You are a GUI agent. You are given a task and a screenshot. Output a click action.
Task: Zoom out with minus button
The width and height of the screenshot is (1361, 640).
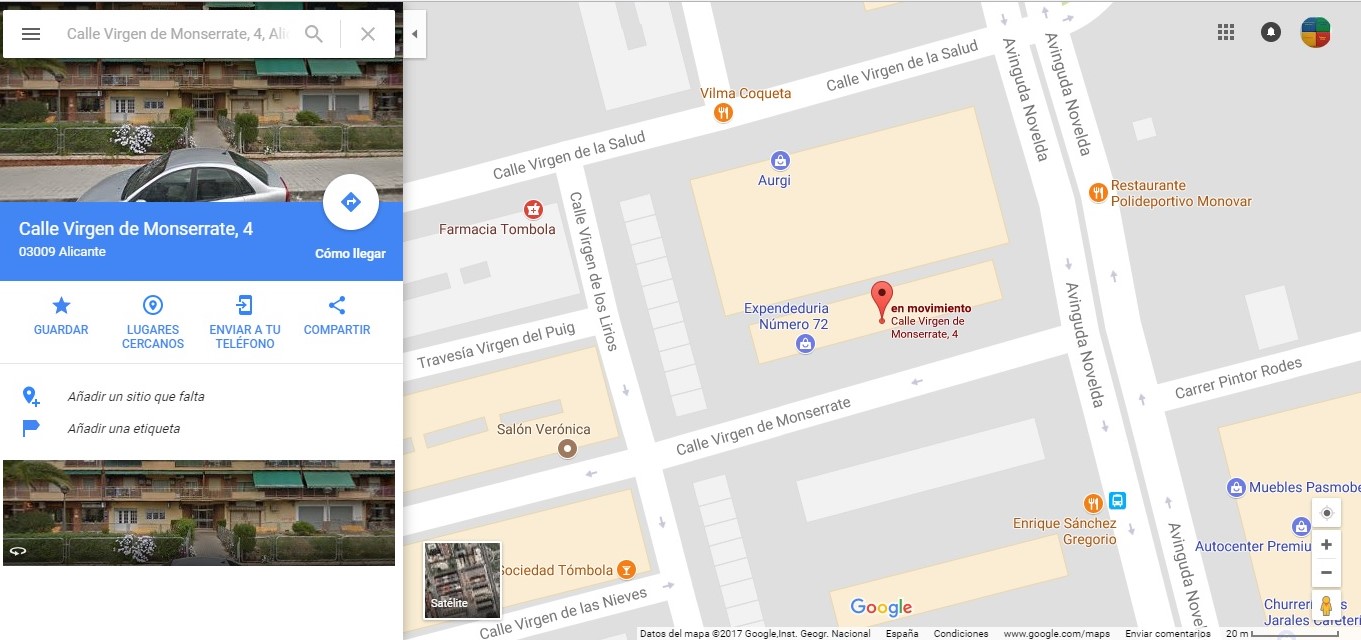click(x=1326, y=572)
